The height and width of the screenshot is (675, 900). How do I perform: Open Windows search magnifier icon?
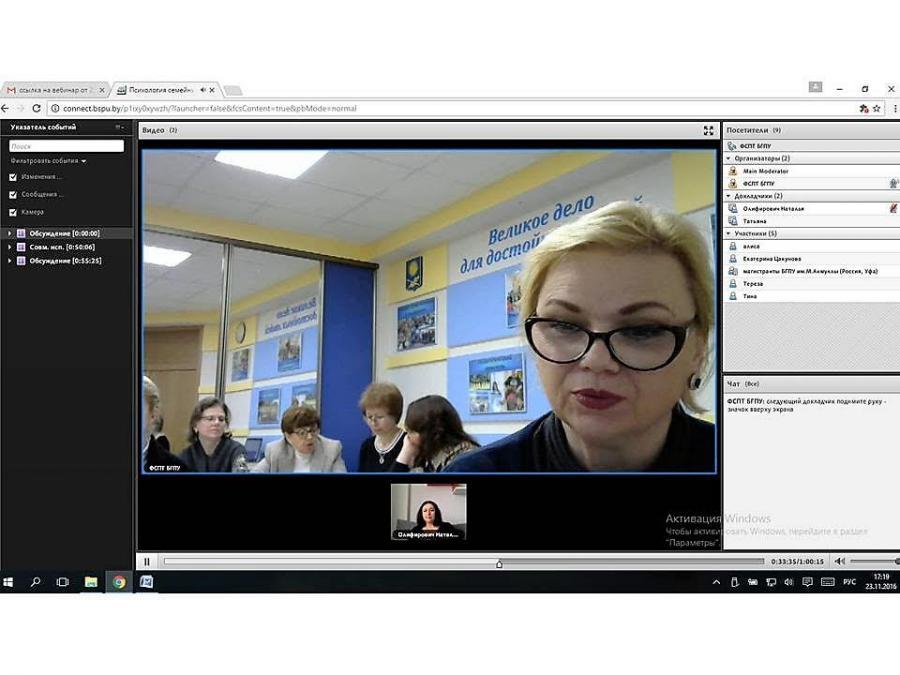(35, 582)
